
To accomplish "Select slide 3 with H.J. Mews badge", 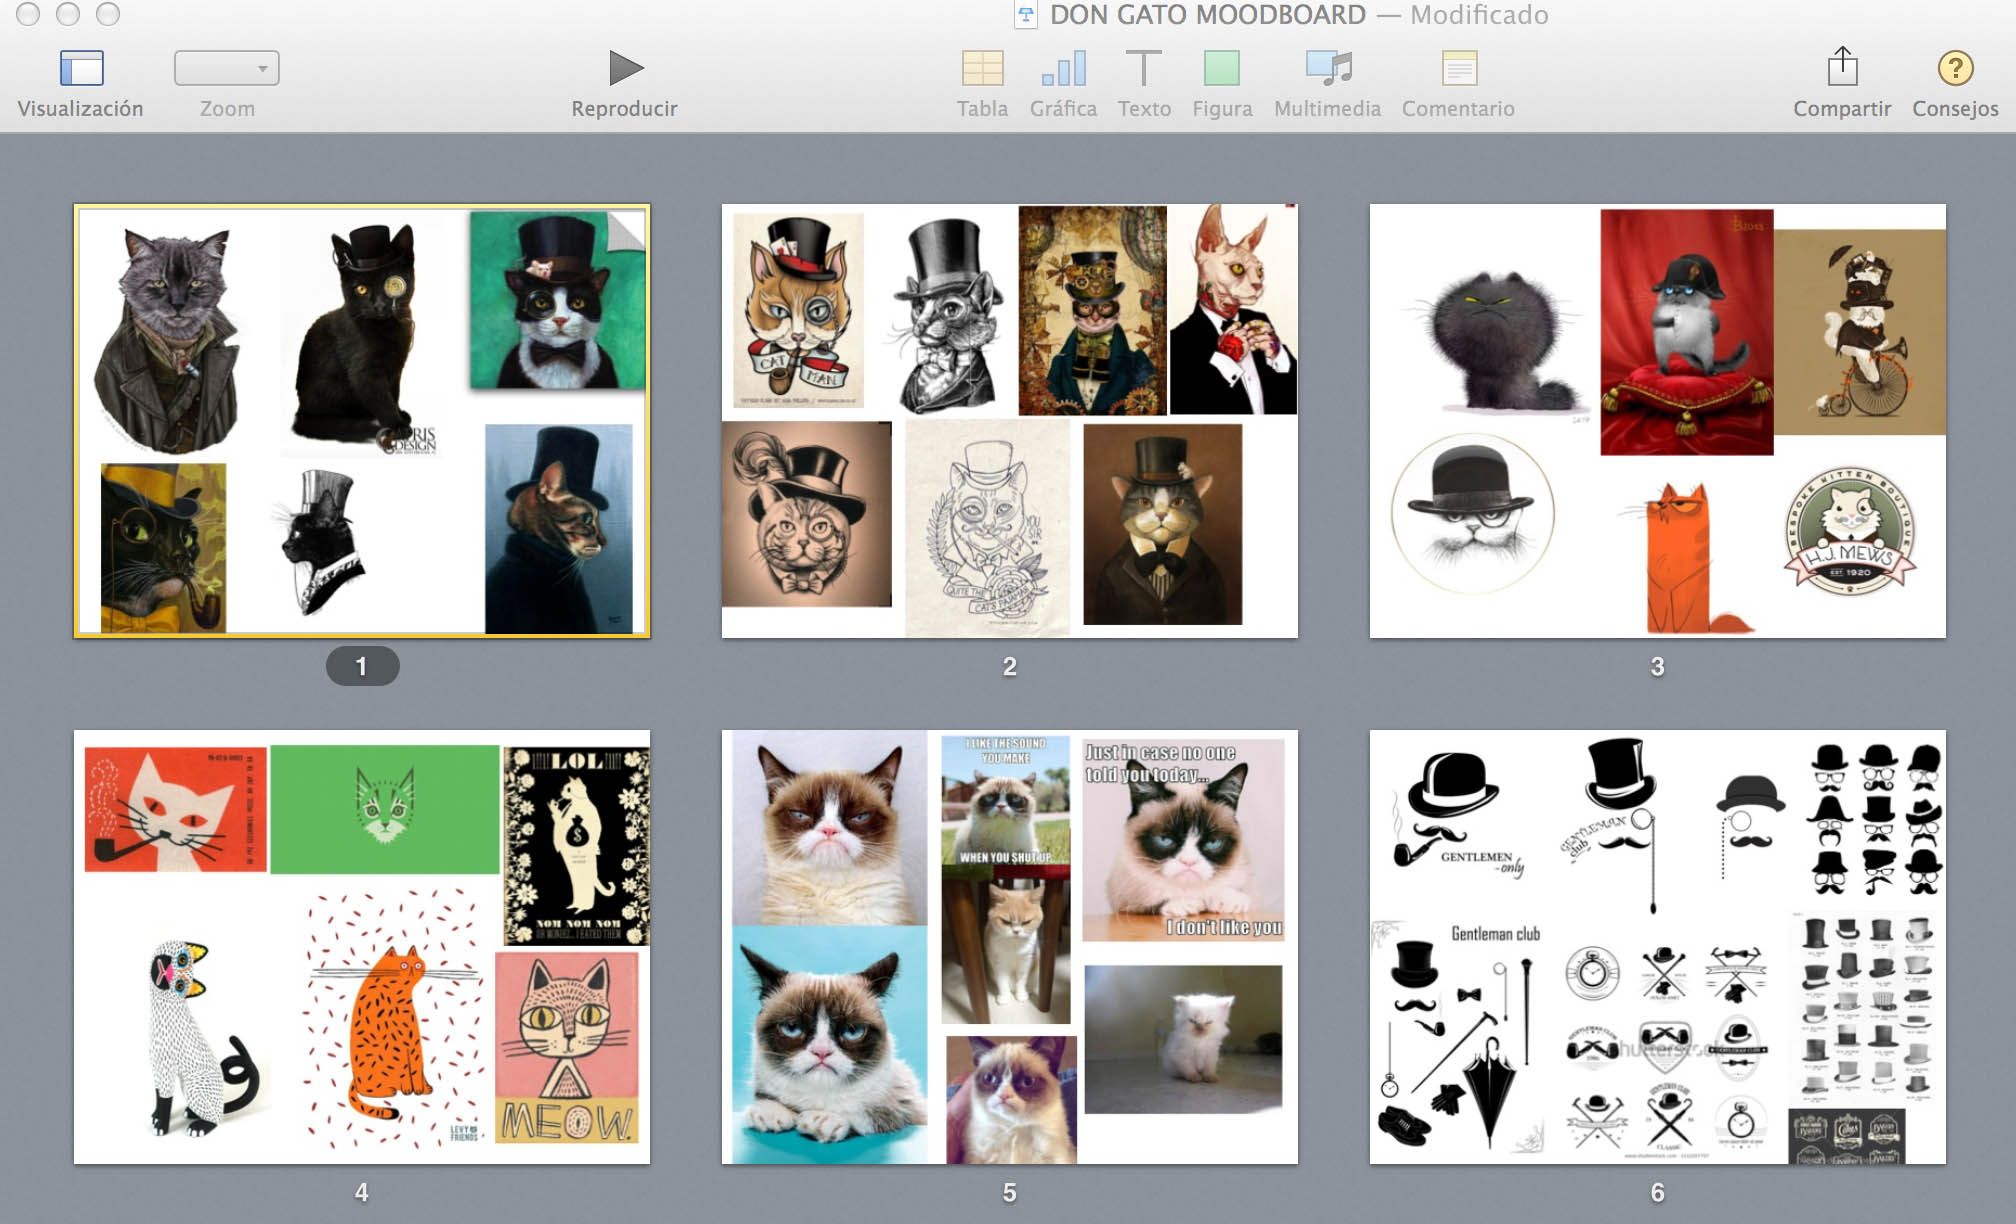I will (1658, 420).
